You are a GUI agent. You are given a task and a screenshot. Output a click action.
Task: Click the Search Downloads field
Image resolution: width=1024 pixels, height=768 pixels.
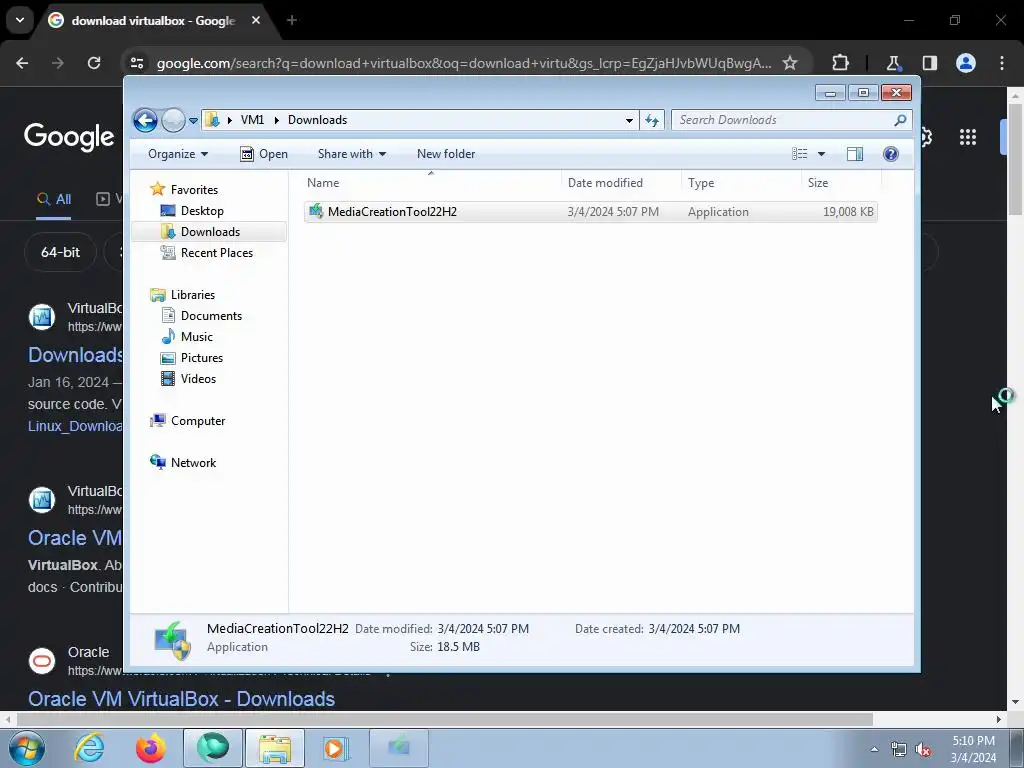click(x=791, y=120)
